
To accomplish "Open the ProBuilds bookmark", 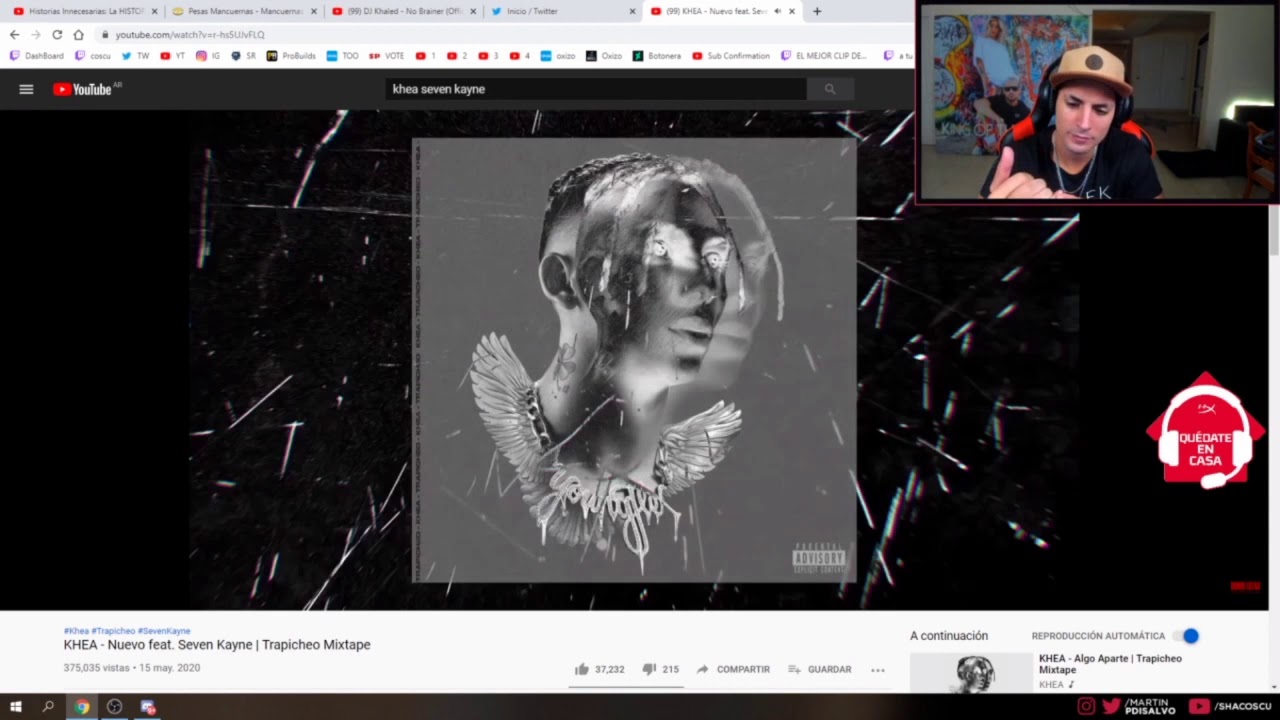I will 291,56.
